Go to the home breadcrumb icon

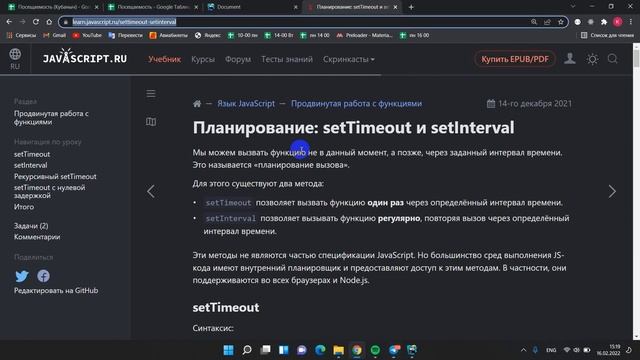point(197,104)
